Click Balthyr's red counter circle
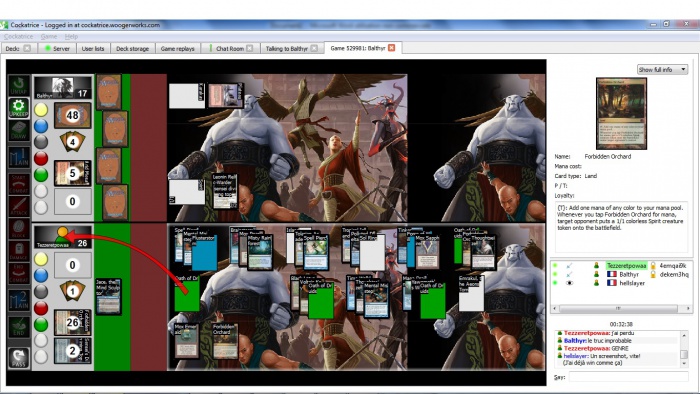This screenshot has height=394, width=700. point(41,158)
